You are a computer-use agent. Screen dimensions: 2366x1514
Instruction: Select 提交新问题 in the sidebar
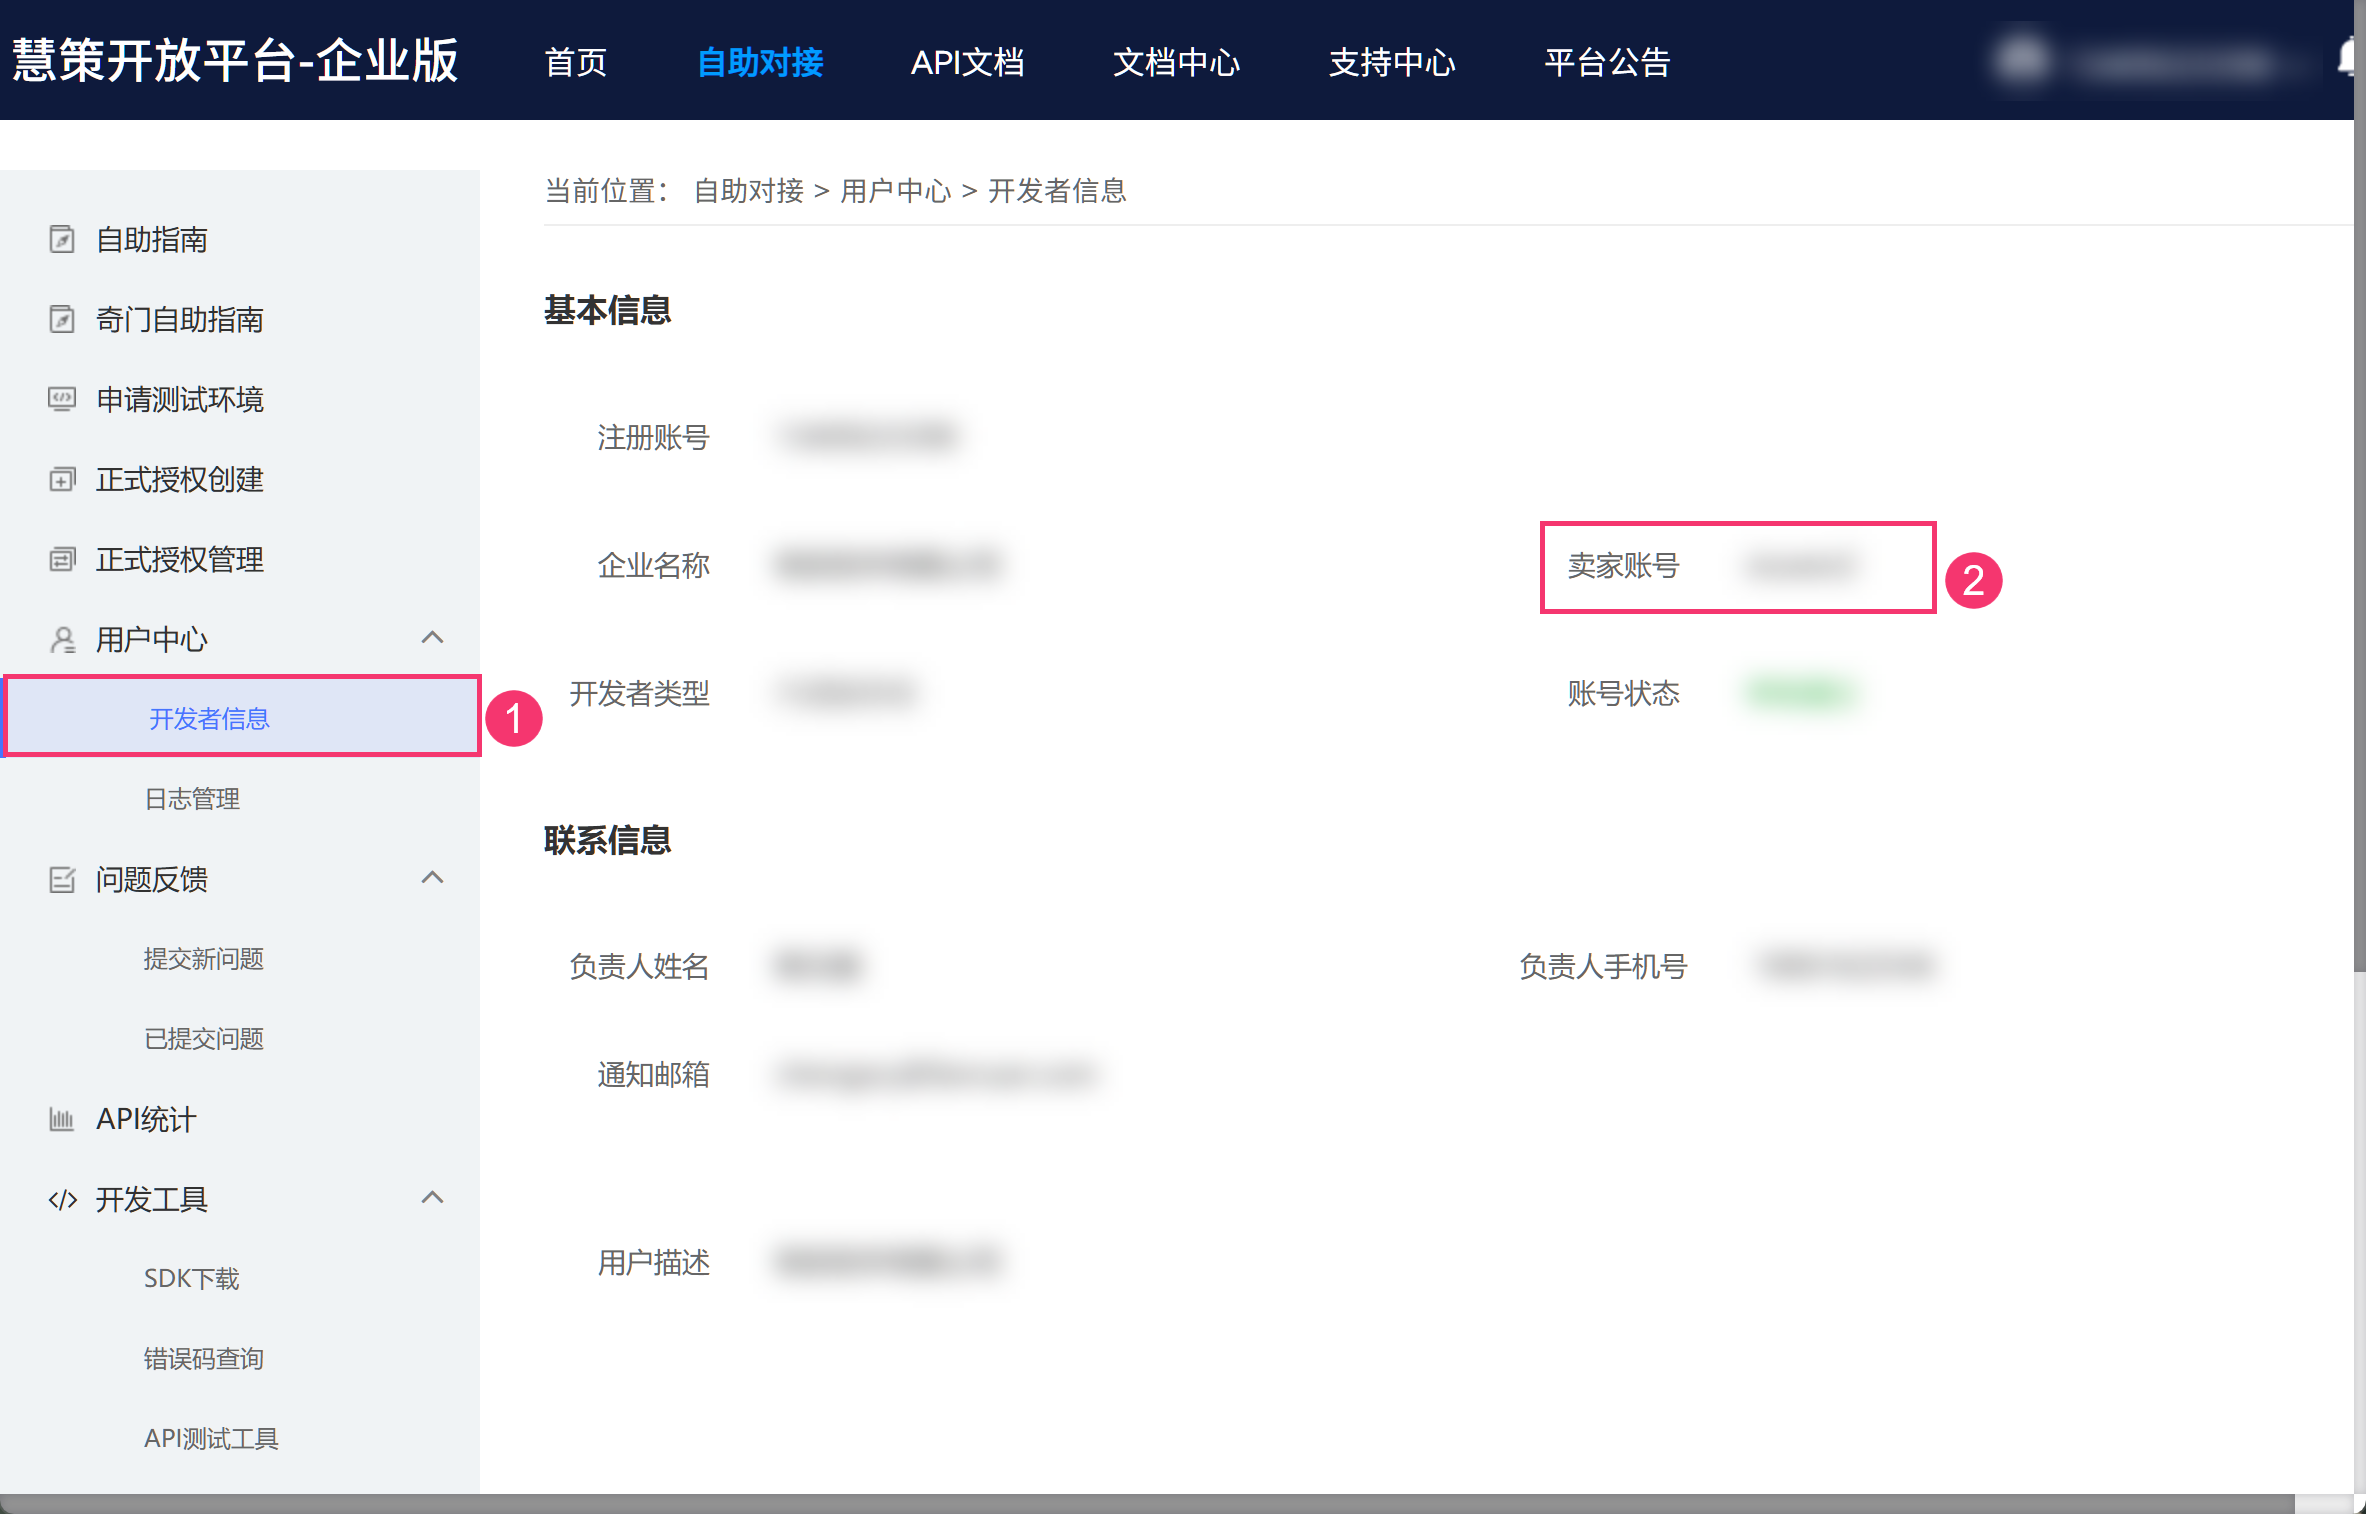click(x=203, y=959)
